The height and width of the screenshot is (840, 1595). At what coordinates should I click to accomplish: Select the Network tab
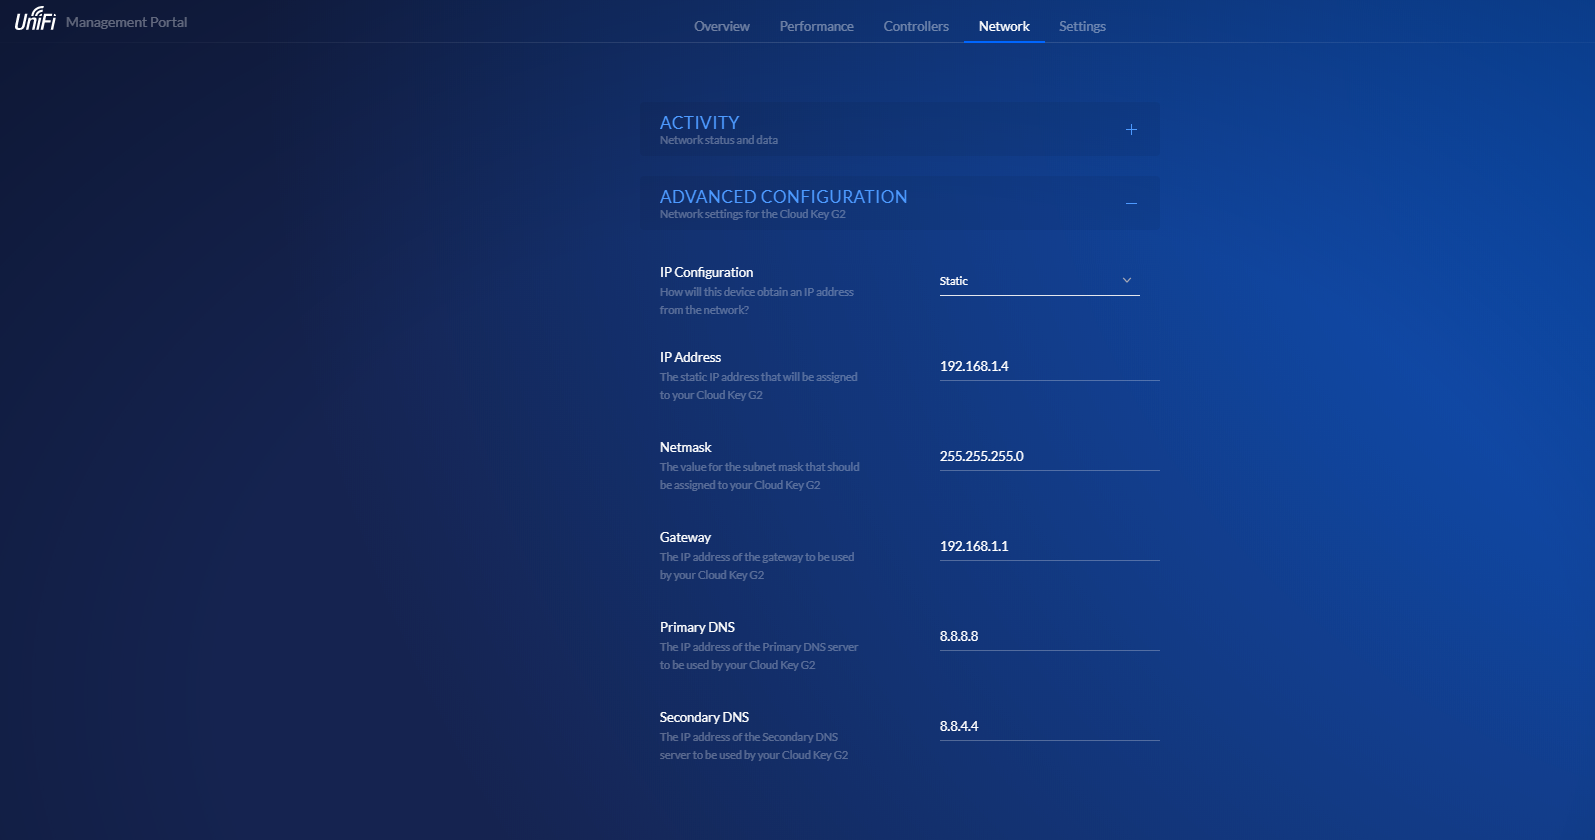point(1004,26)
